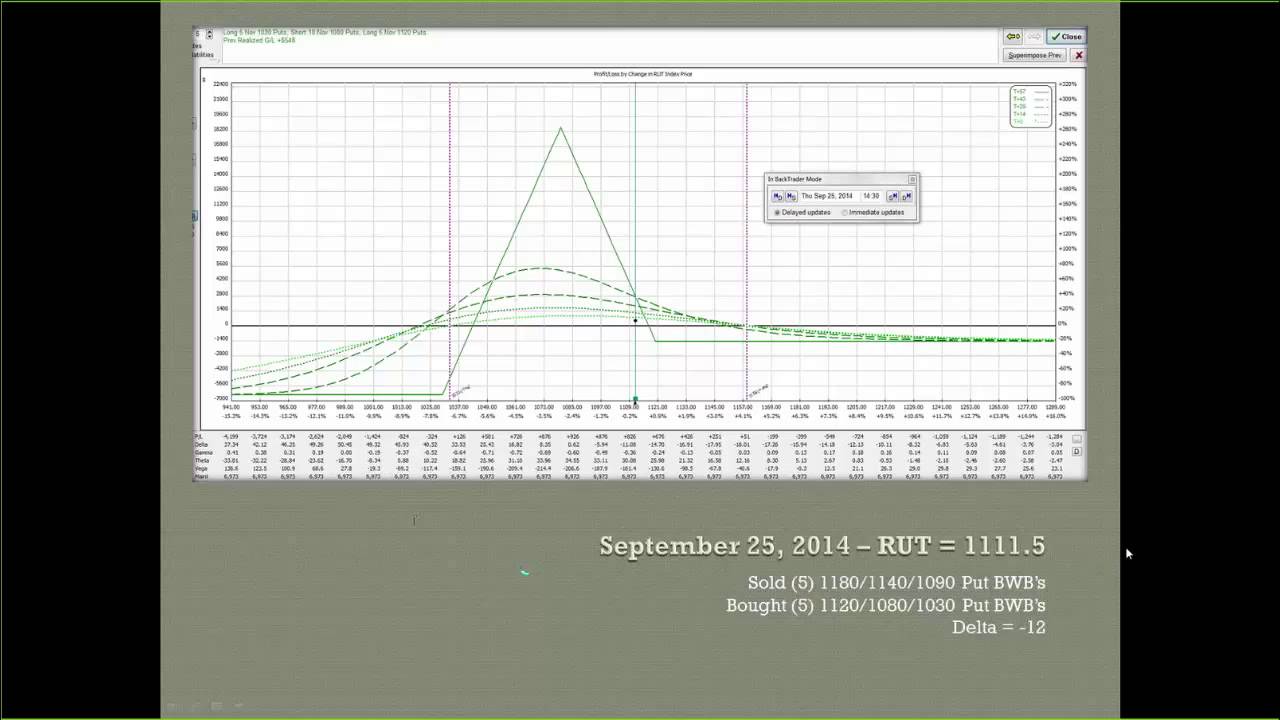Click the T+57 legend entry
This screenshot has width=1280, height=720.
(x=1030, y=92)
